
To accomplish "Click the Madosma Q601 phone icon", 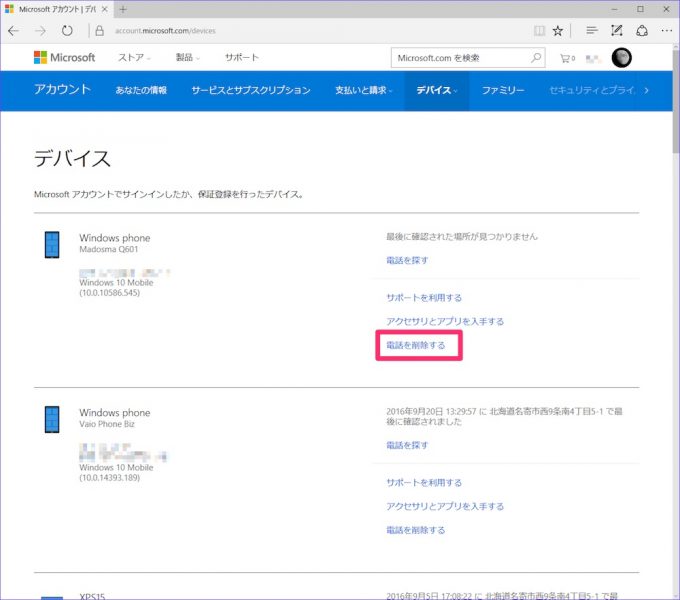I will [x=52, y=245].
